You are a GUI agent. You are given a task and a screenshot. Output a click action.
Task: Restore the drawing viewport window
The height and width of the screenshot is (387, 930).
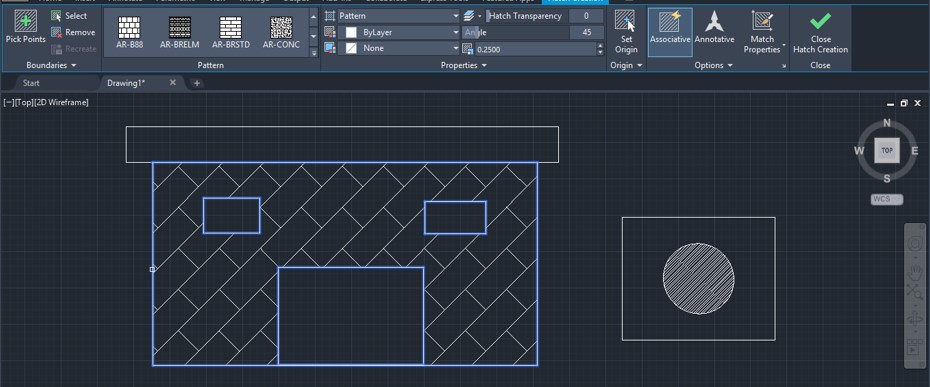903,103
